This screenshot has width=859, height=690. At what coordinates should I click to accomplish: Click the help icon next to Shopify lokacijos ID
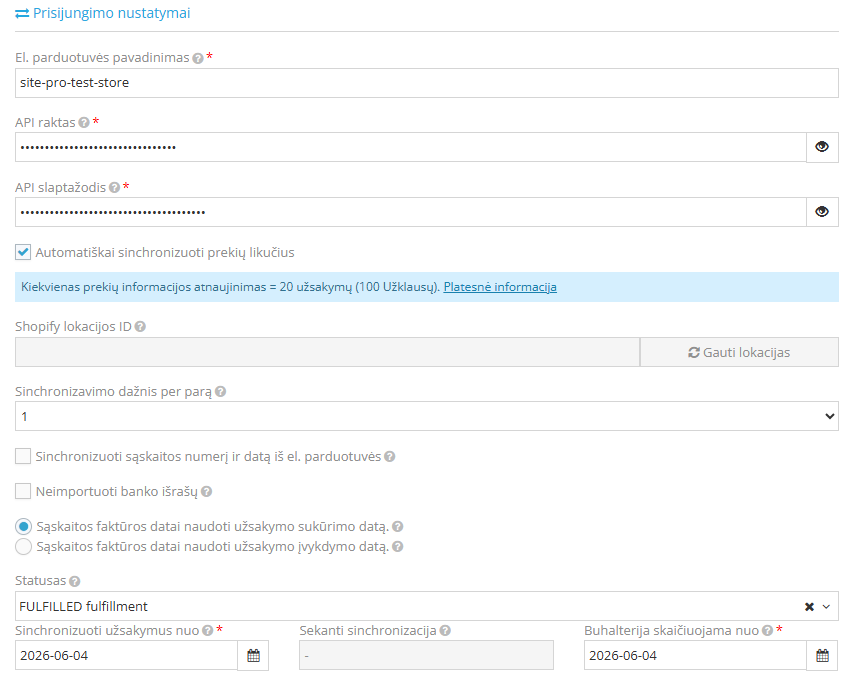click(x=140, y=327)
